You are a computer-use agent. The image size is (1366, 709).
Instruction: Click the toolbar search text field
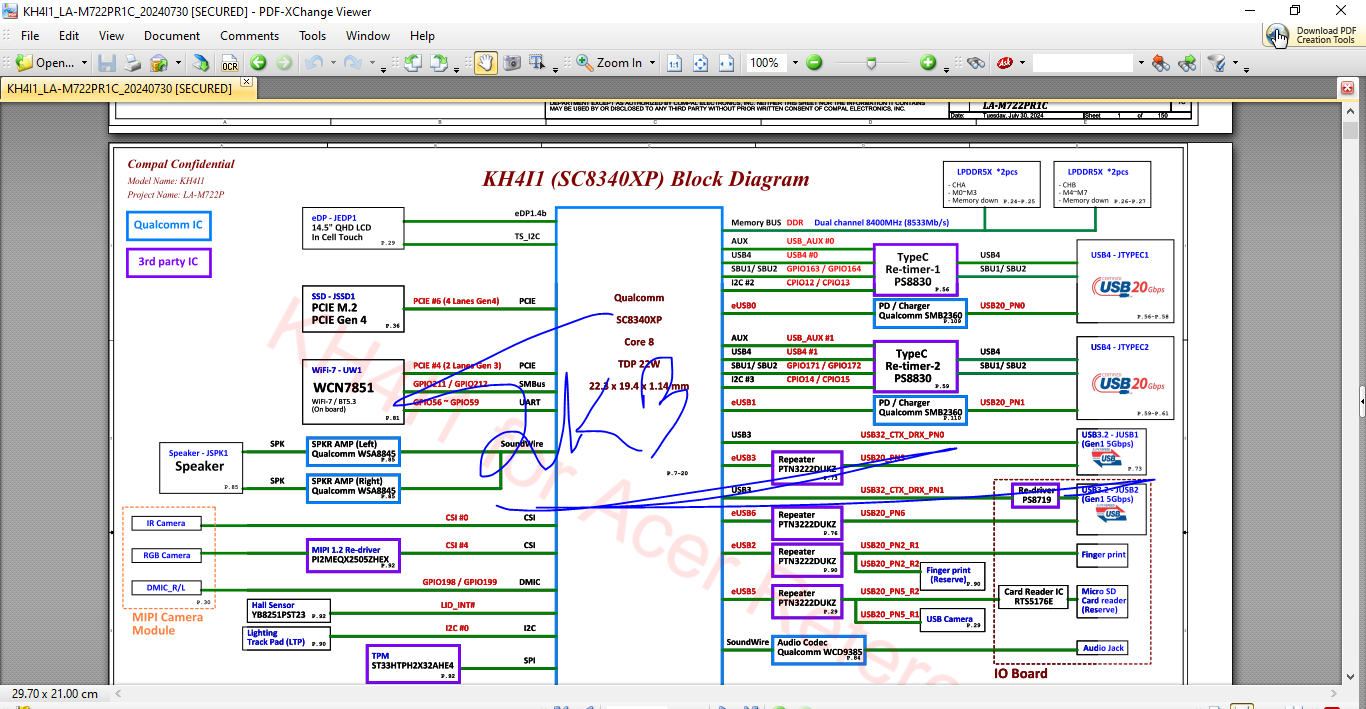[x=1084, y=62]
